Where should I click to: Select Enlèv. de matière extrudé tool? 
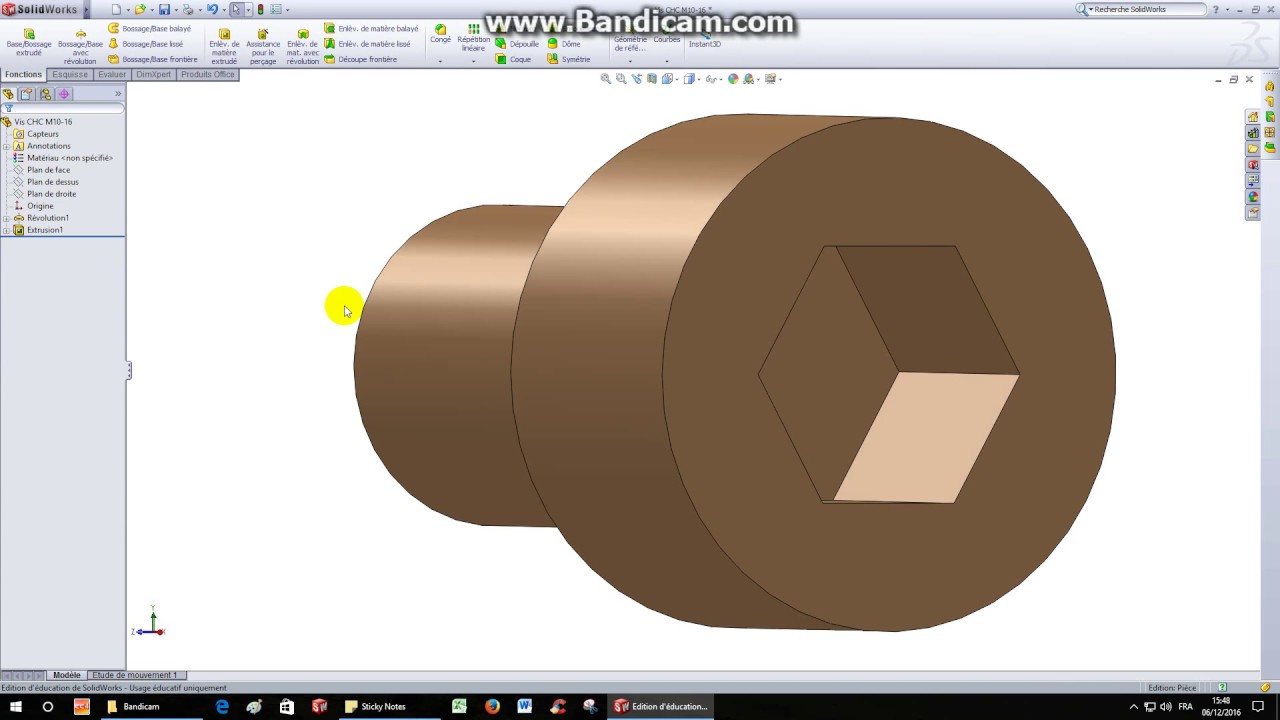(x=224, y=47)
